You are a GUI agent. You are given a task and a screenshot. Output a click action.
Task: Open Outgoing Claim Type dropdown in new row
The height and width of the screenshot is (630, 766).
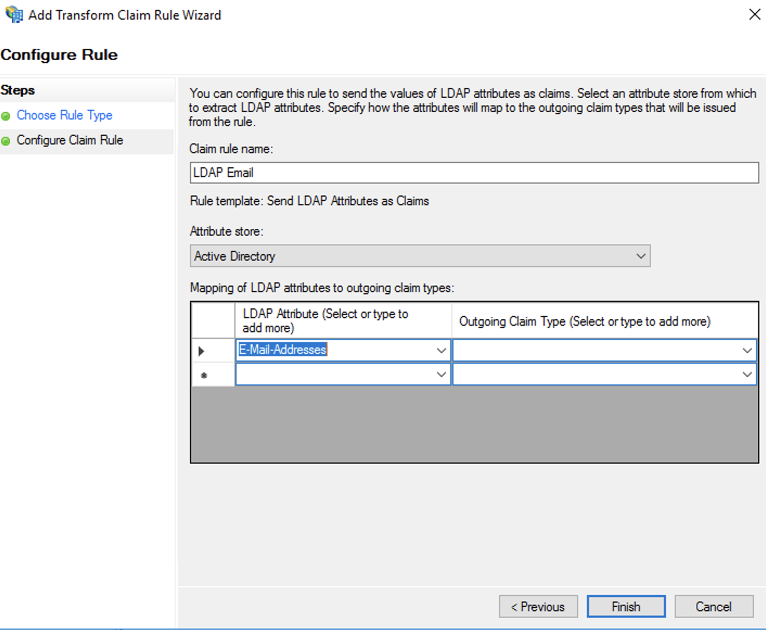pyautogui.click(x=747, y=374)
